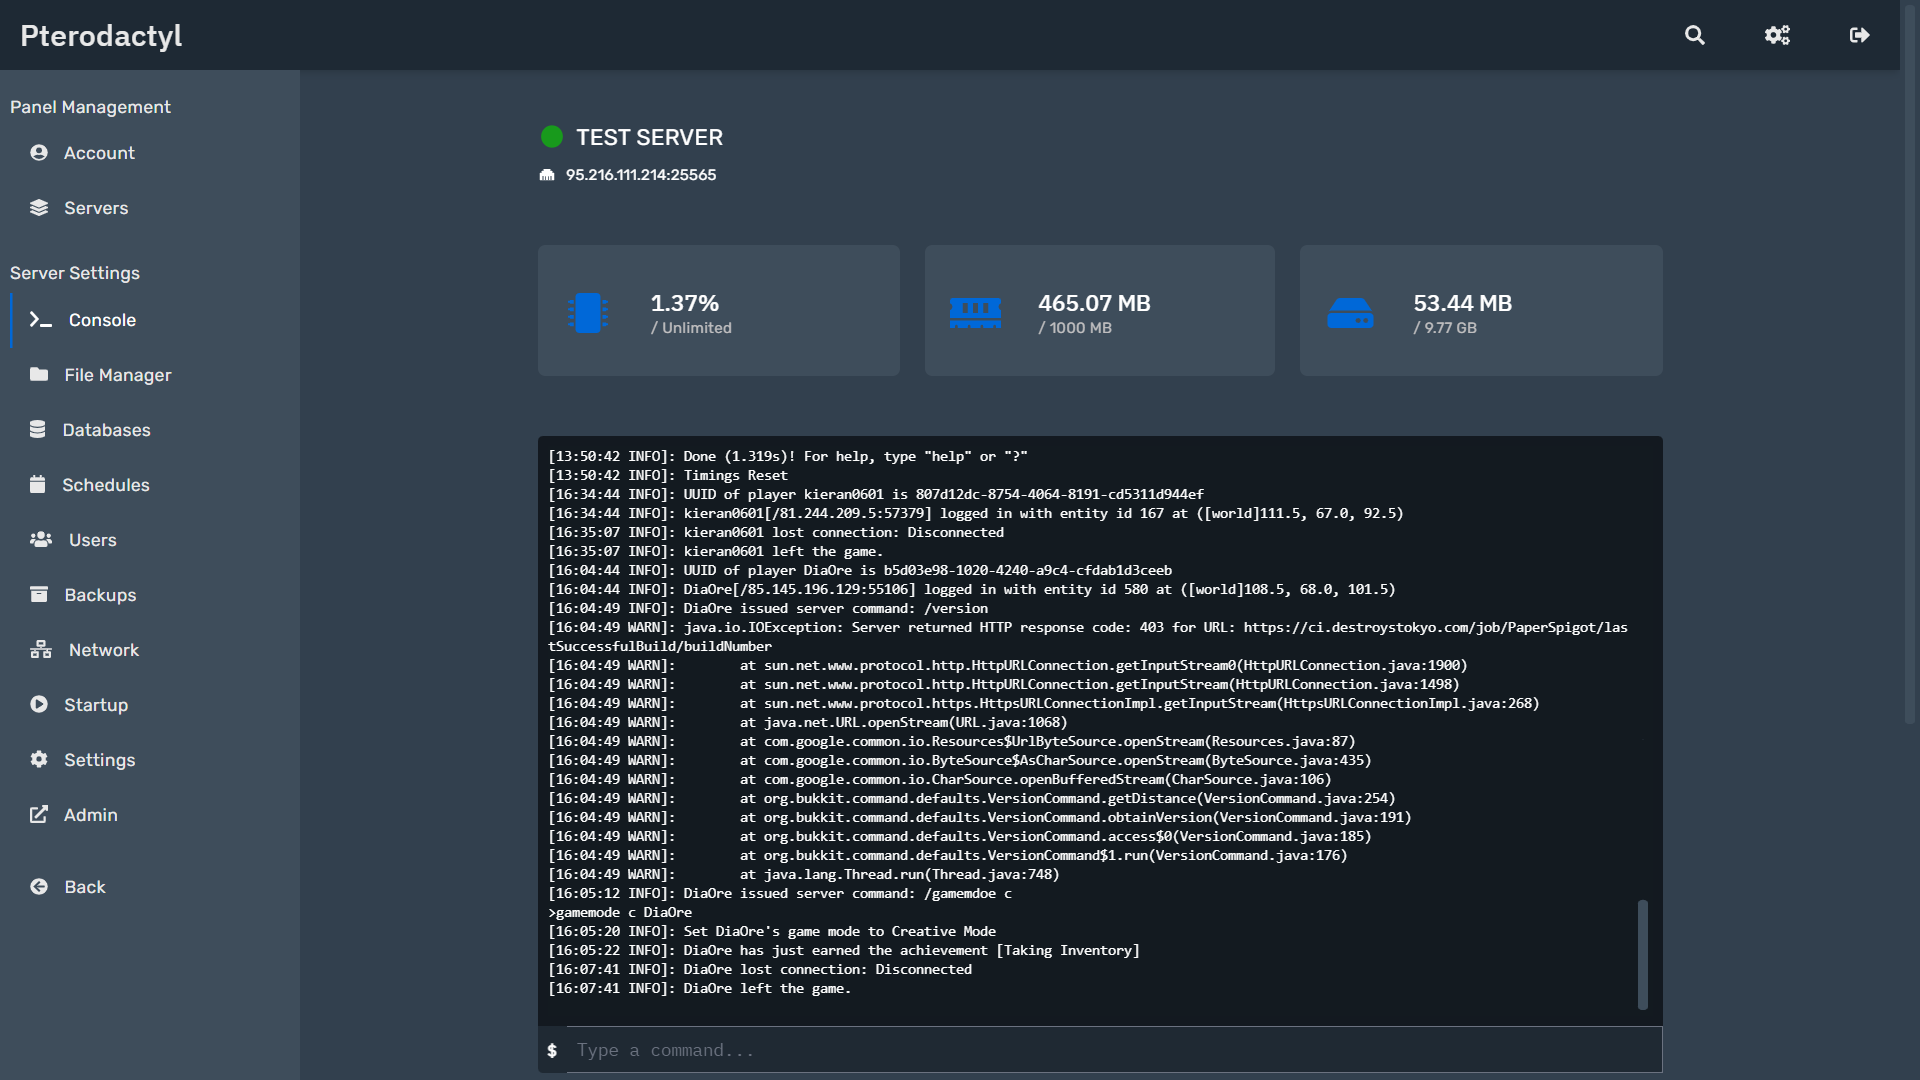Click the Backups archive box icon
Screen dimensions: 1920x1080
click(x=39, y=595)
